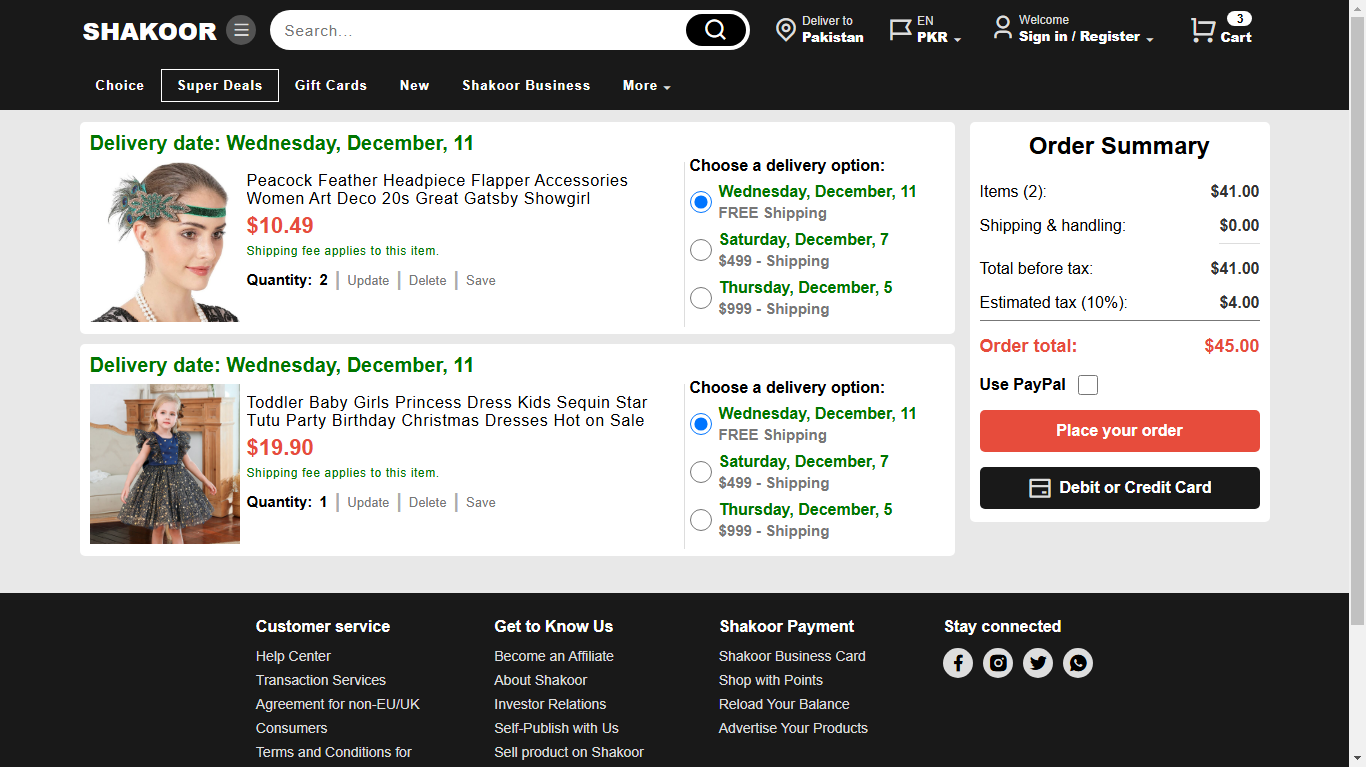
Task: Save the Peacock Feather Headpiece for later
Action: (x=481, y=281)
